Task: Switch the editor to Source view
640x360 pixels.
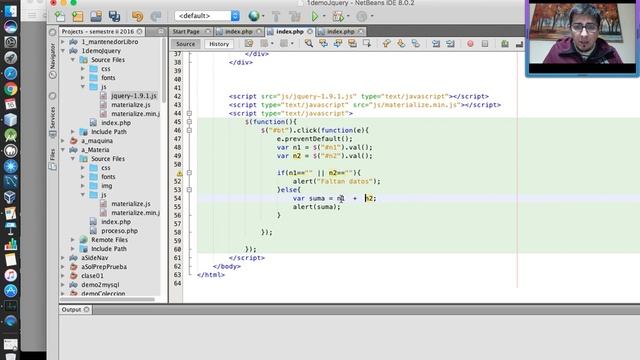Action: pos(186,44)
